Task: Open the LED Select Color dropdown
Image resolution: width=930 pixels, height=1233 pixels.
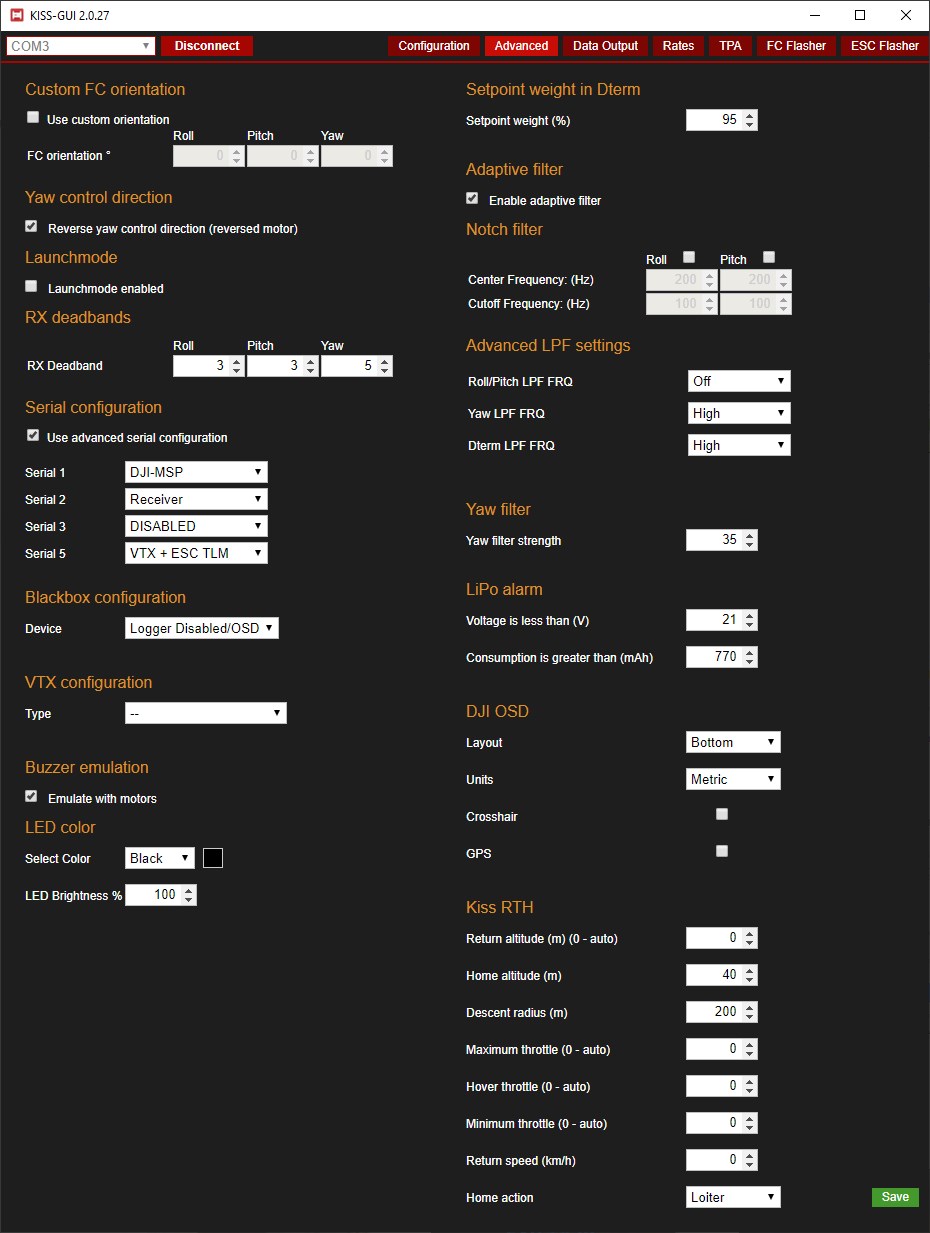Action: (x=160, y=858)
